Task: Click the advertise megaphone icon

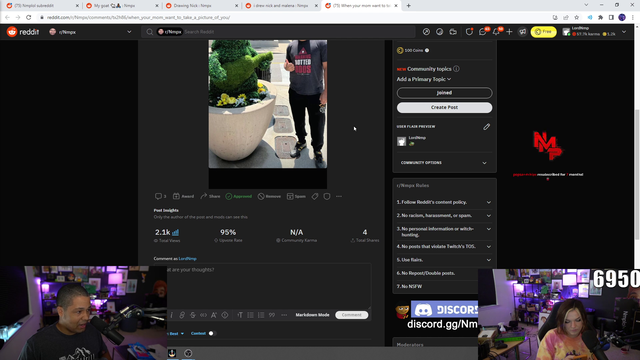Action: [x=522, y=32]
